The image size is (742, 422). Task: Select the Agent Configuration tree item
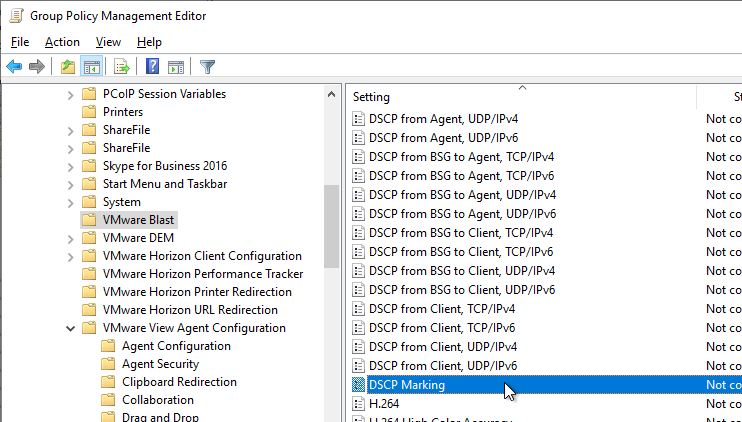(x=176, y=346)
